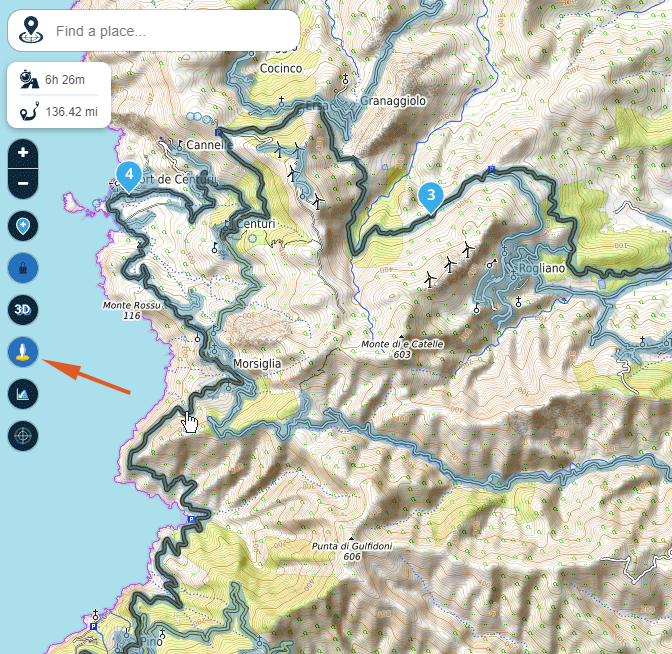
Task: Click the stopwatch duration icon
Action: pos(28,80)
